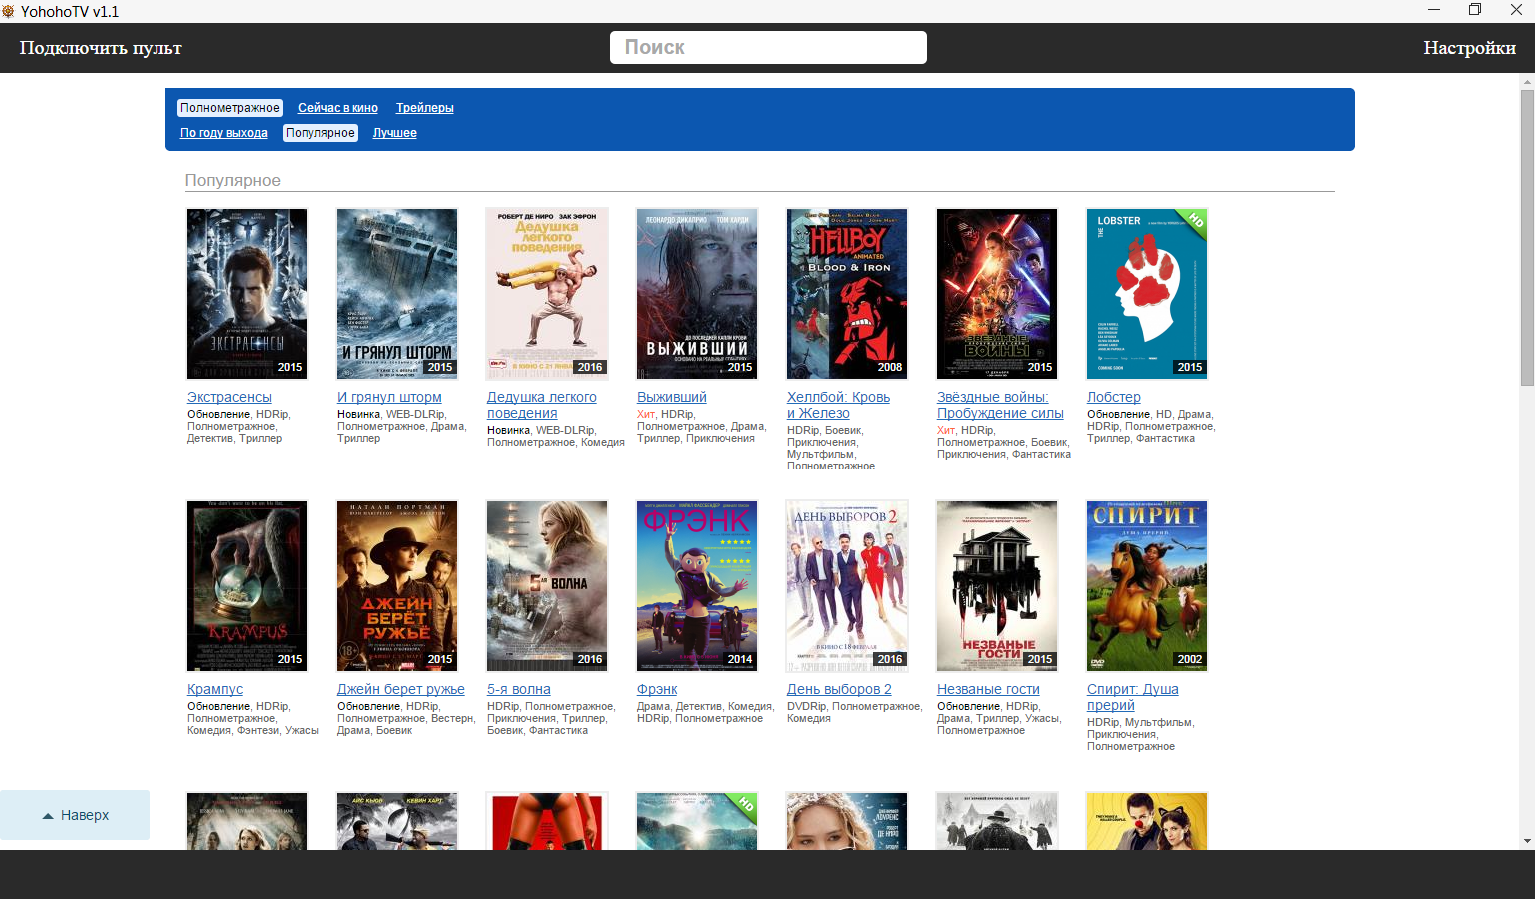The height and width of the screenshot is (899, 1535).
Task: Click the scrollbar up arrow
Action: pyautogui.click(x=1527, y=81)
